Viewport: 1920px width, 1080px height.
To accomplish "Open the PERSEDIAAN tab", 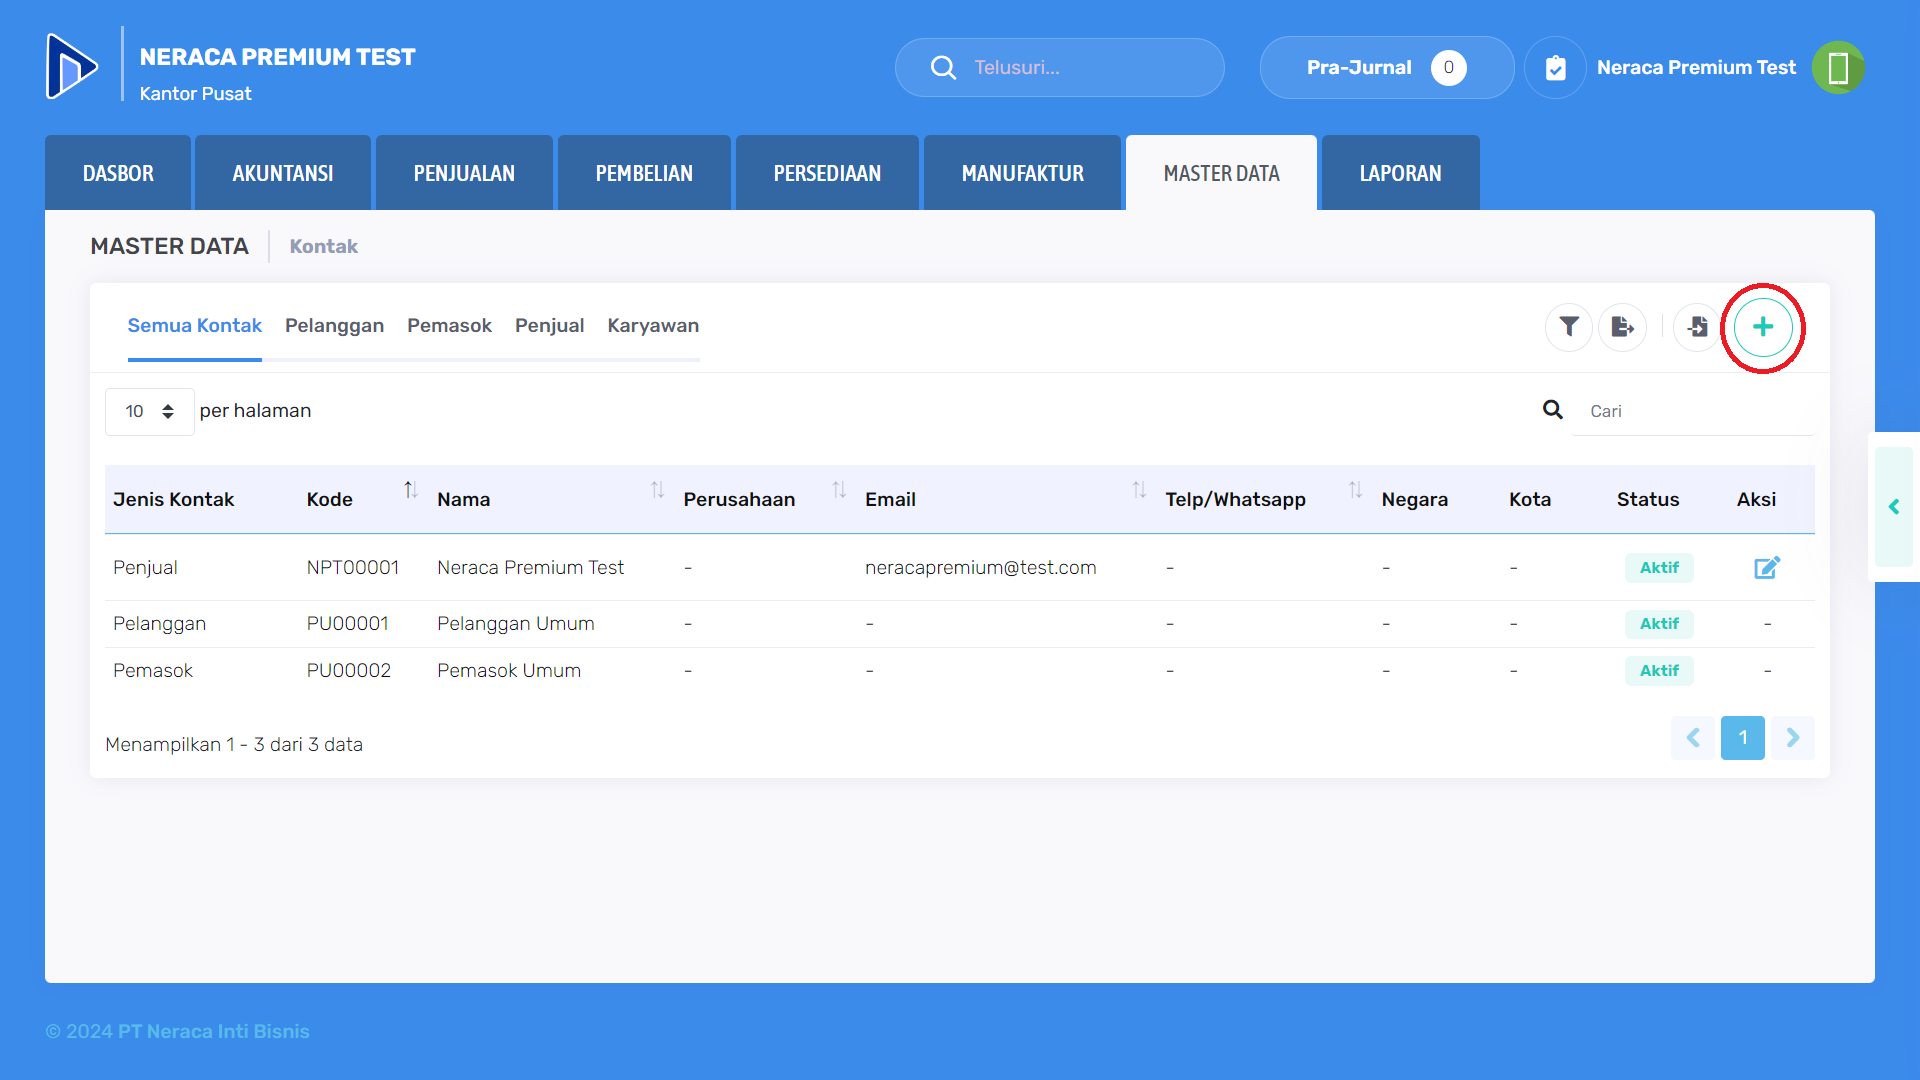I will tap(827, 173).
